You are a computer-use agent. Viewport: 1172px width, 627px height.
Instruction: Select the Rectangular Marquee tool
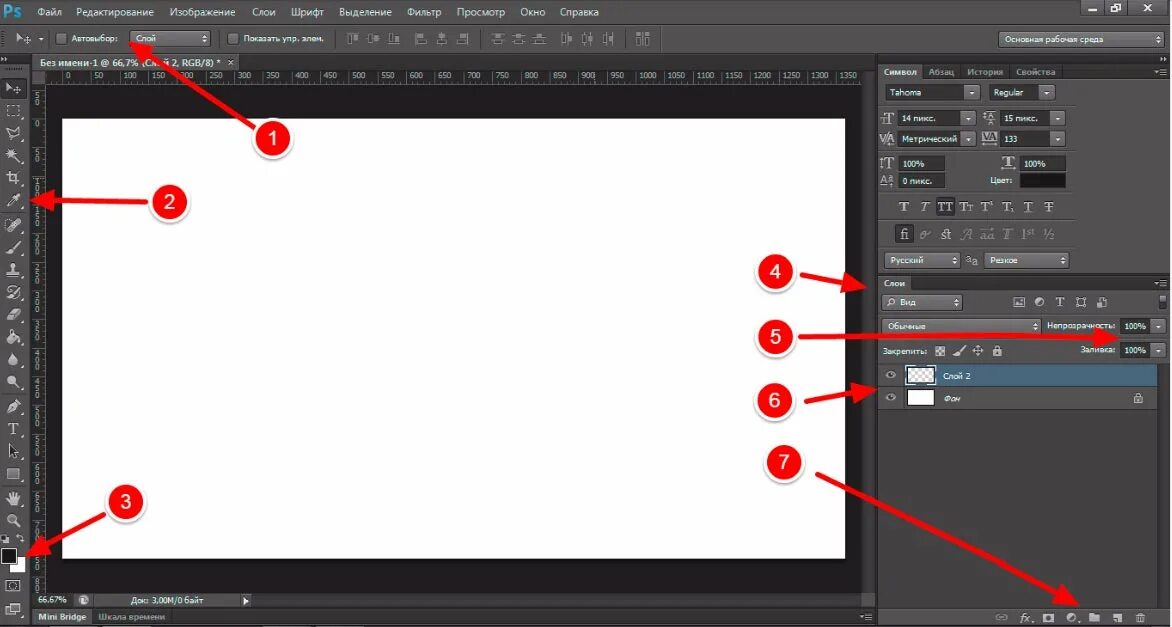pyautogui.click(x=13, y=111)
